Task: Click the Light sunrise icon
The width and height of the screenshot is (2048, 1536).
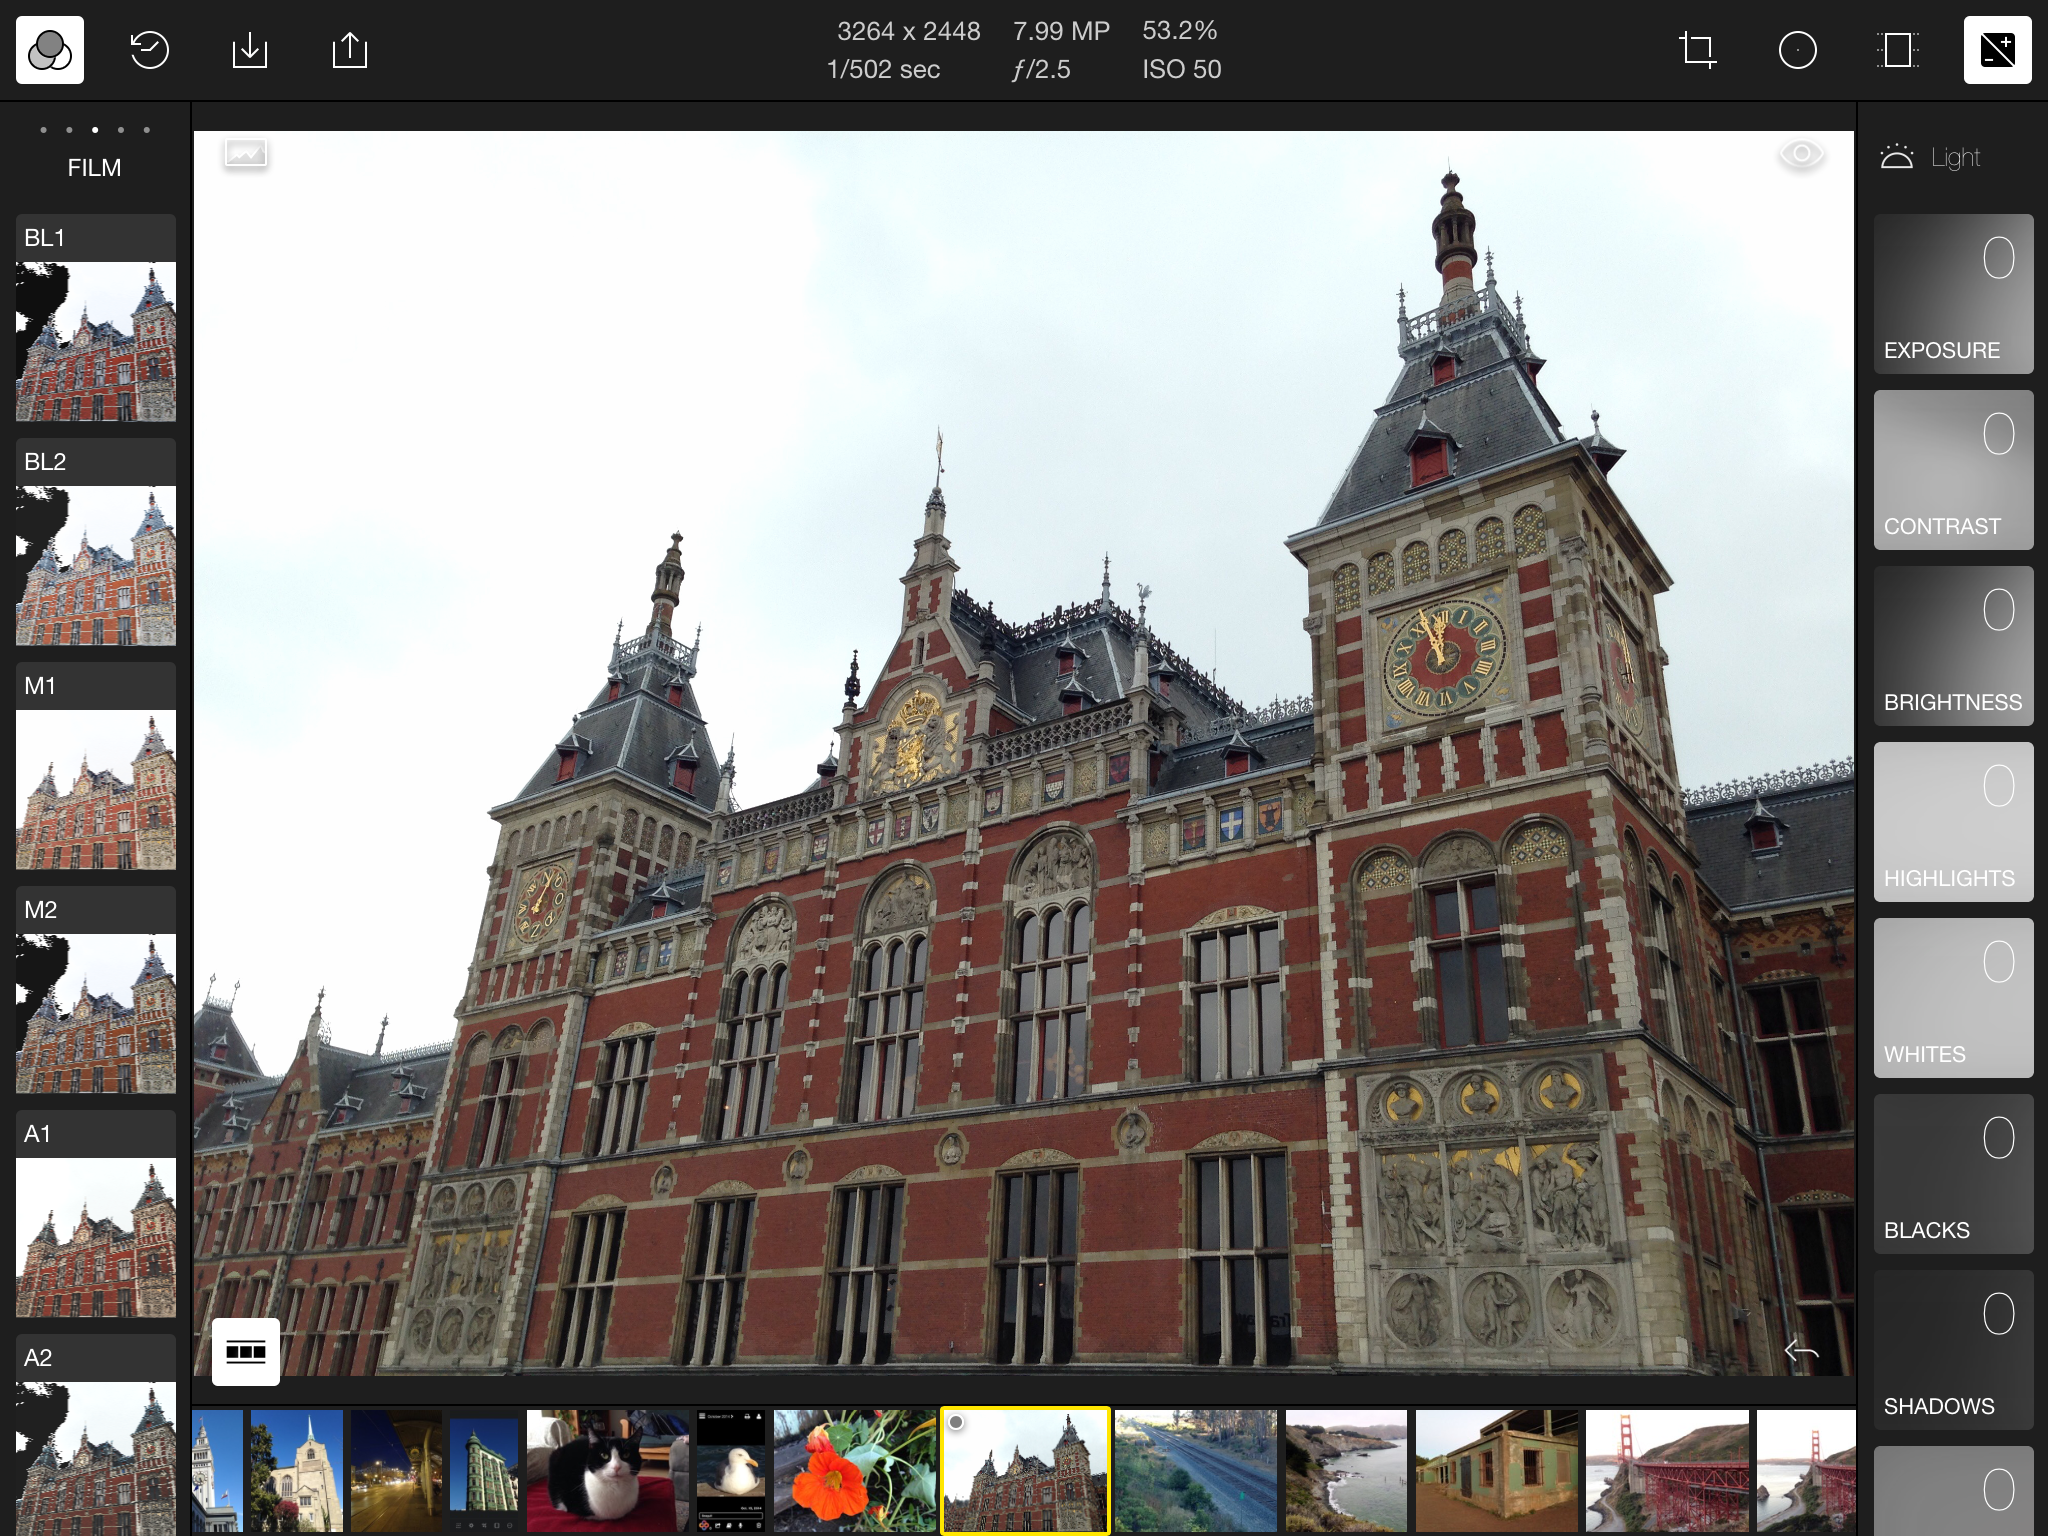Action: point(1897,157)
